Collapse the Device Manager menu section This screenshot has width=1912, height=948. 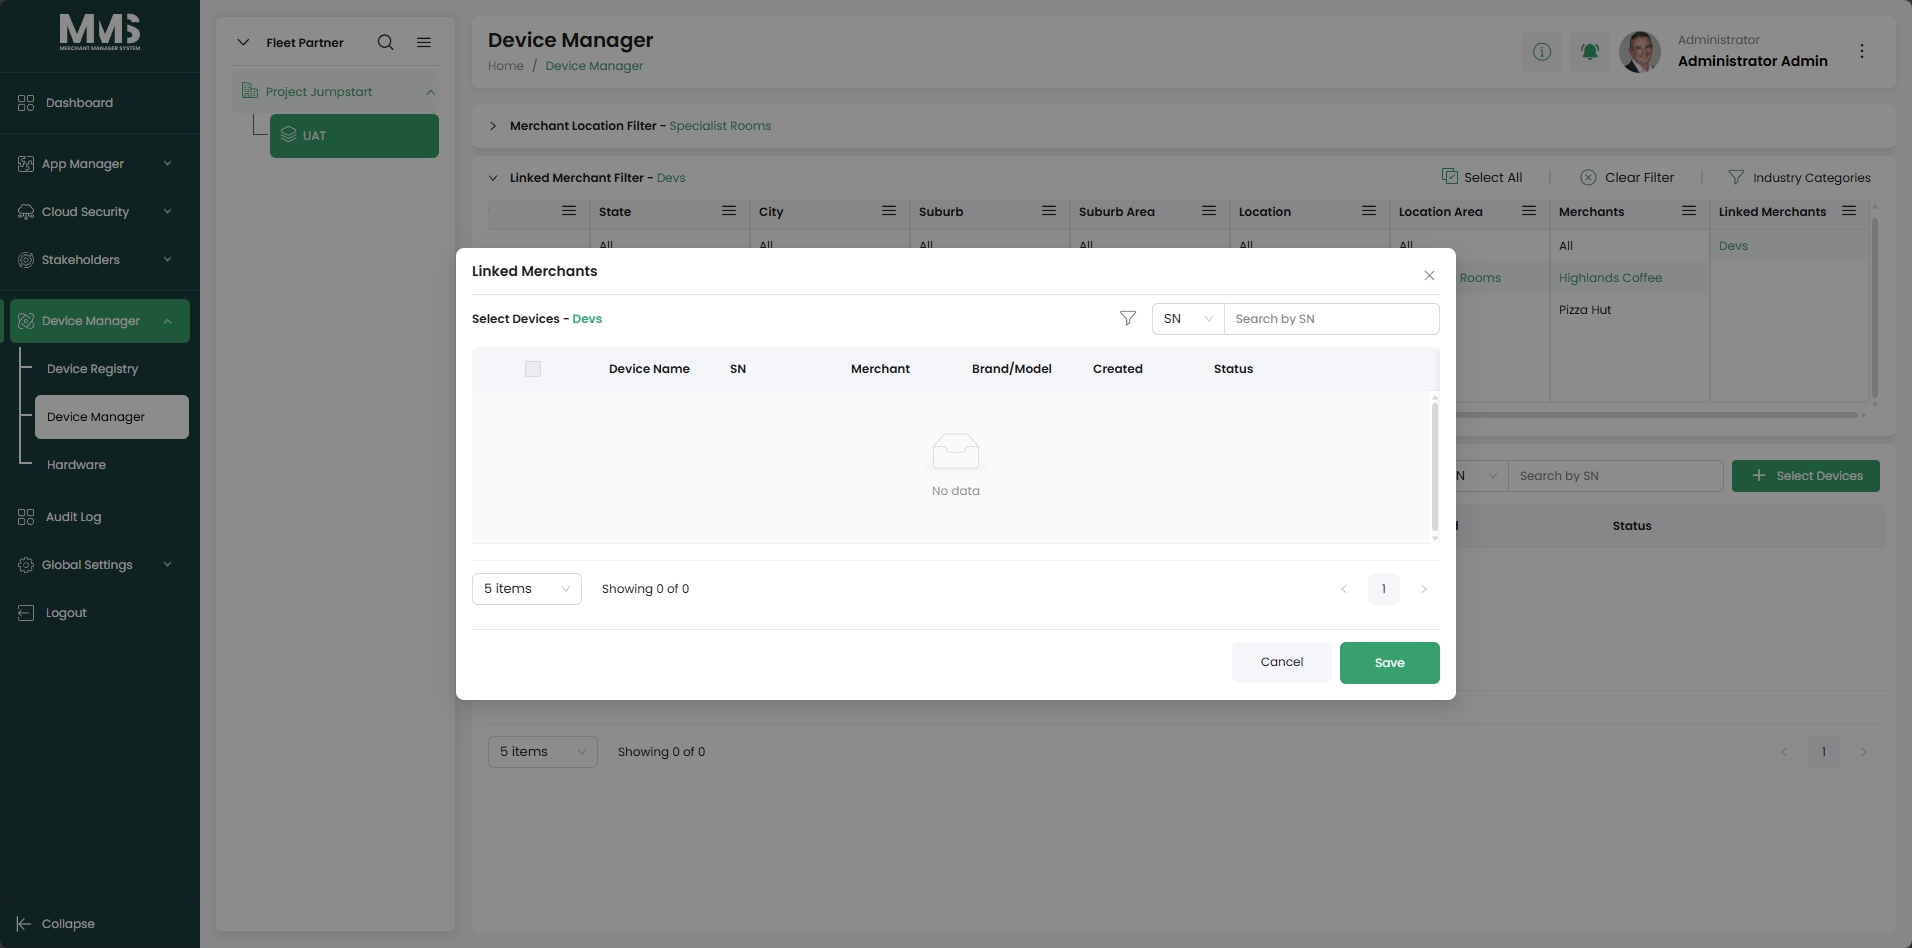tap(167, 321)
